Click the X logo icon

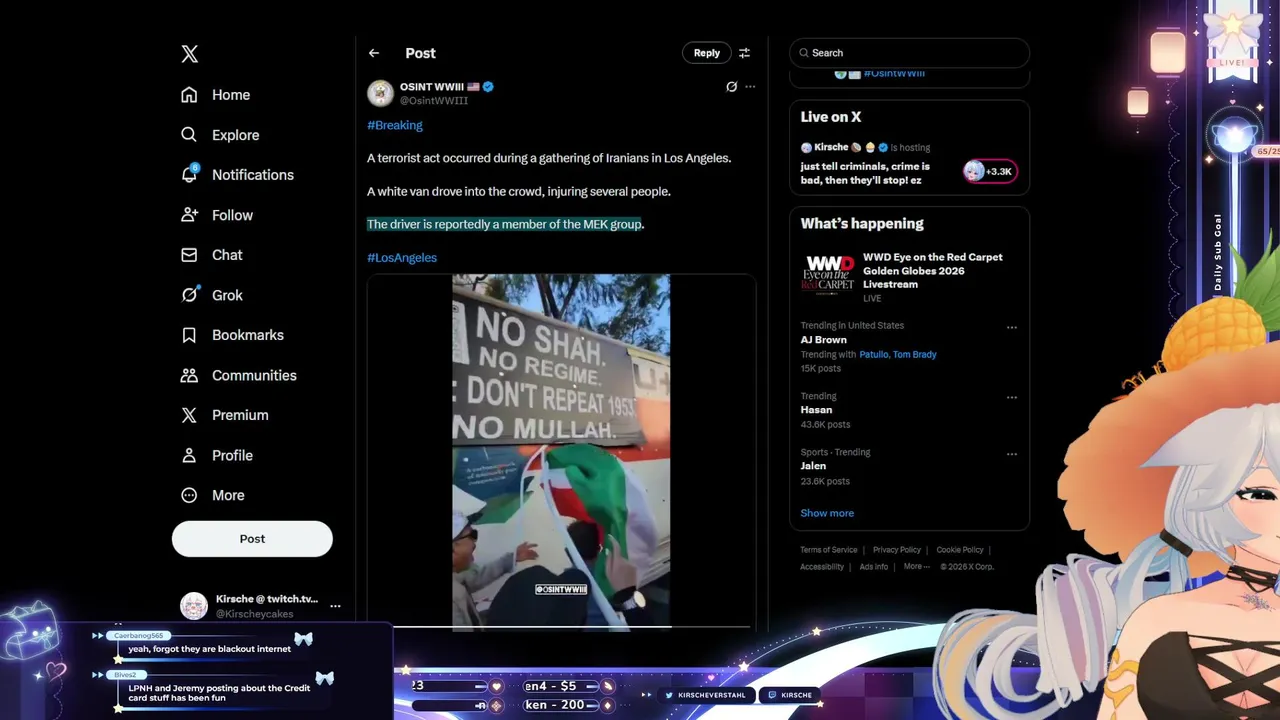pyautogui.click(x=189, y=54)
